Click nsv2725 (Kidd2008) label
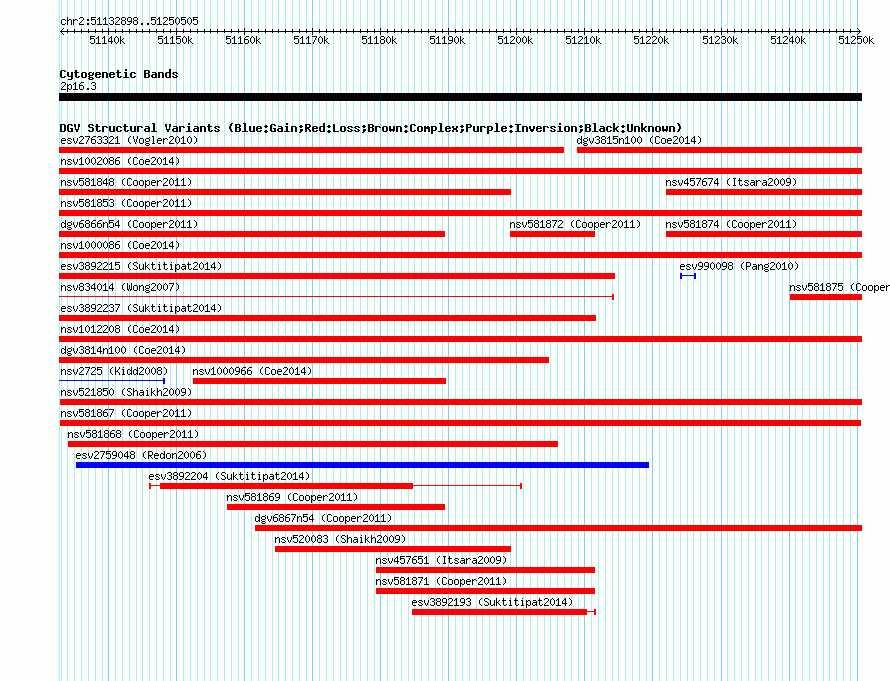 [x=114, y=371]
